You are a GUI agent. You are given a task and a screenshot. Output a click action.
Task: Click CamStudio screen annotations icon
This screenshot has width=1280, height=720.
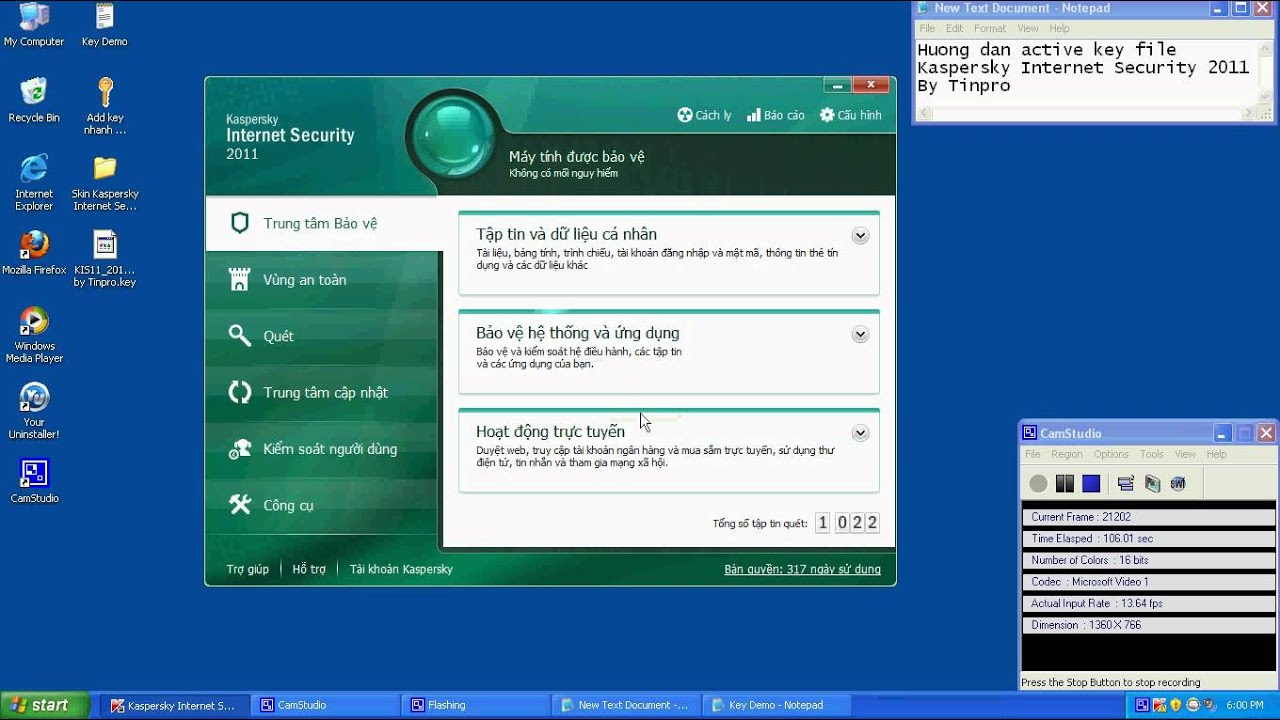(x=1152, y=484)
